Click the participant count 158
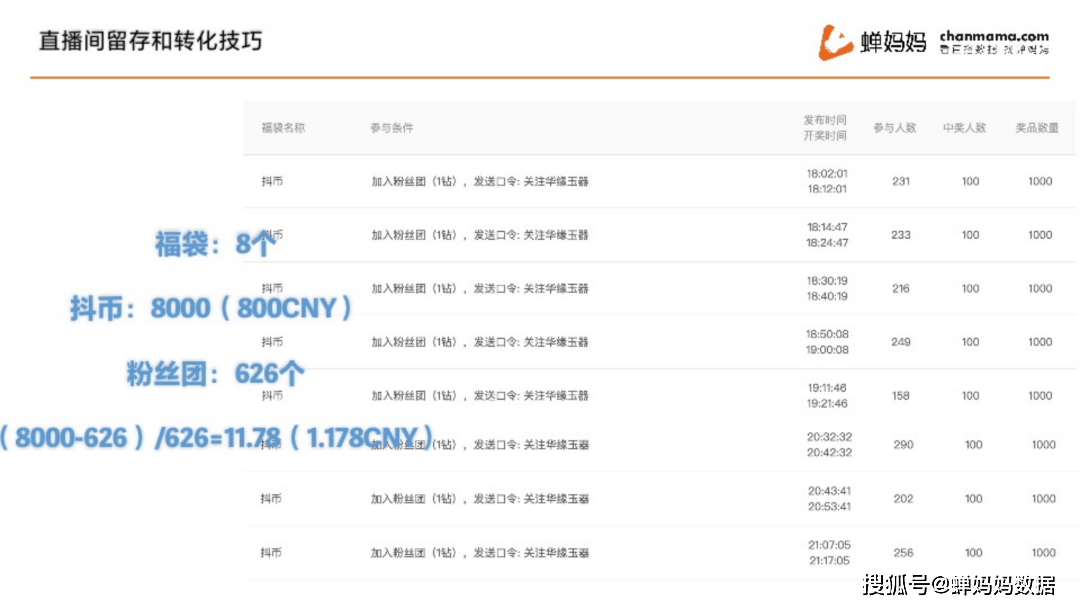 901,396
